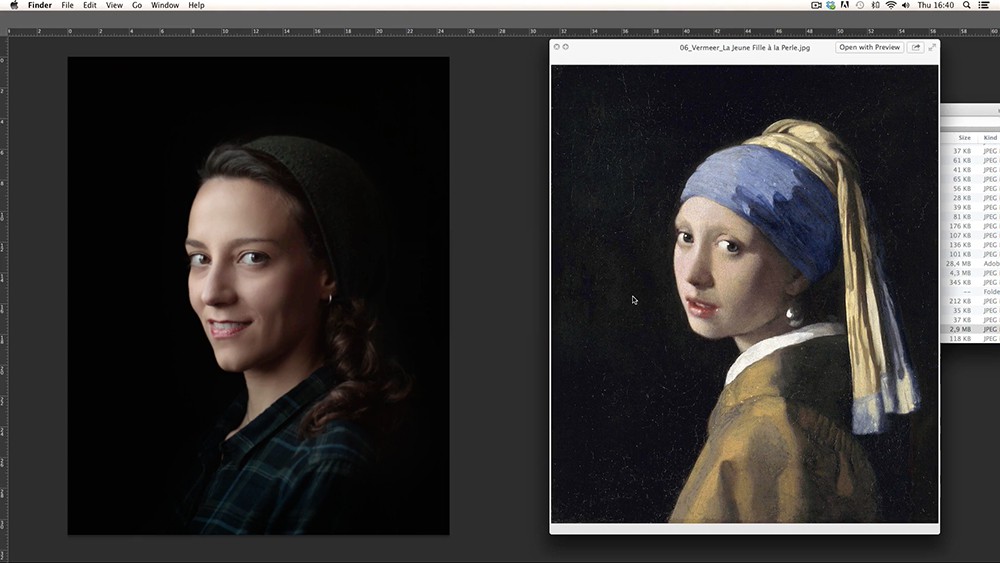The height and width of the screenshot is (563, 1000).
Task: Click the horizontal ruler above the canvas
Action: pos(500,31)
